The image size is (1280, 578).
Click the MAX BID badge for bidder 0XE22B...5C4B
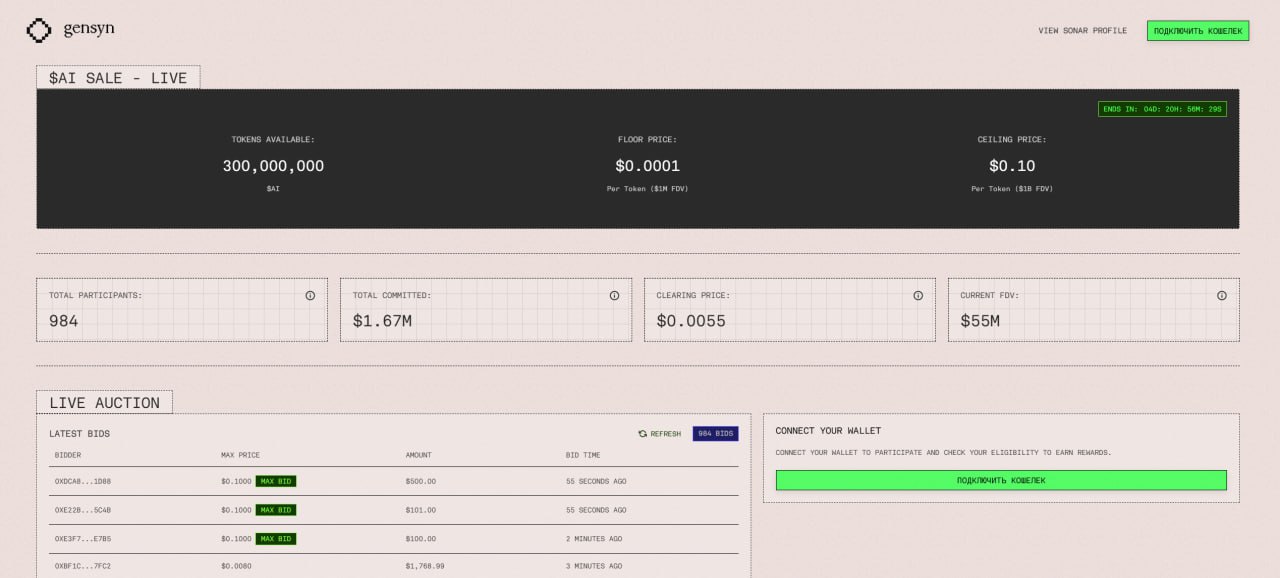[x=276, y=510]
